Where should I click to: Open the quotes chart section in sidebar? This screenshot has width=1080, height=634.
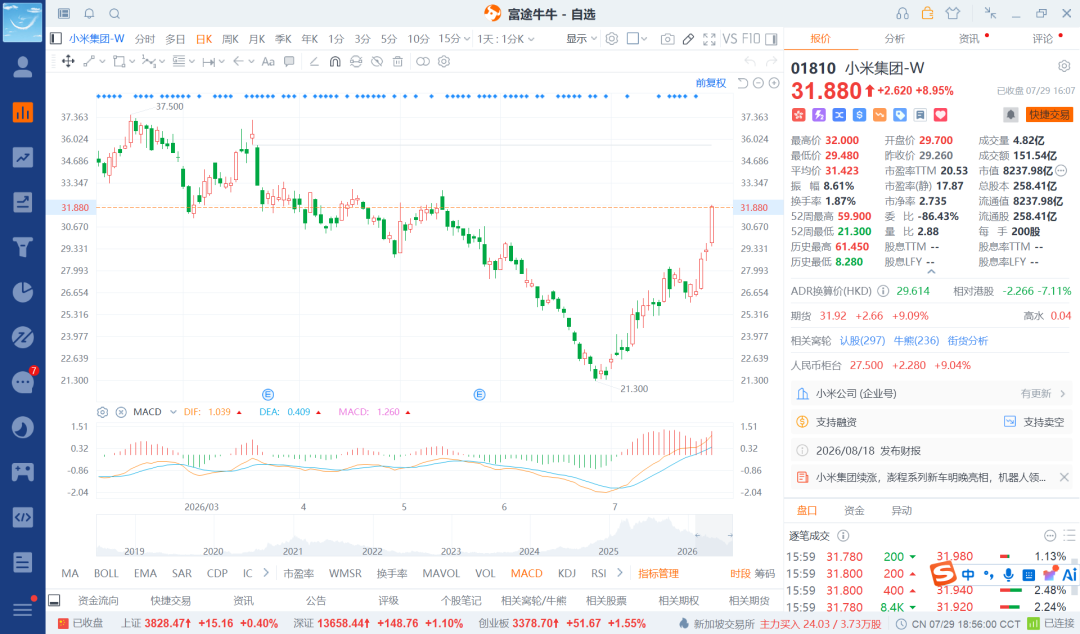[23, 112]
